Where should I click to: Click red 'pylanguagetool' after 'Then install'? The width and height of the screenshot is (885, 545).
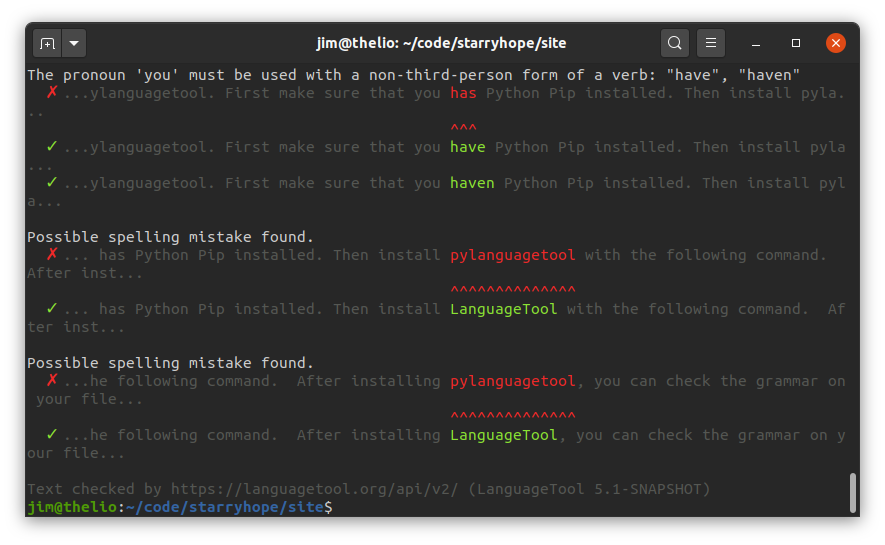click(x=512, y=255)
